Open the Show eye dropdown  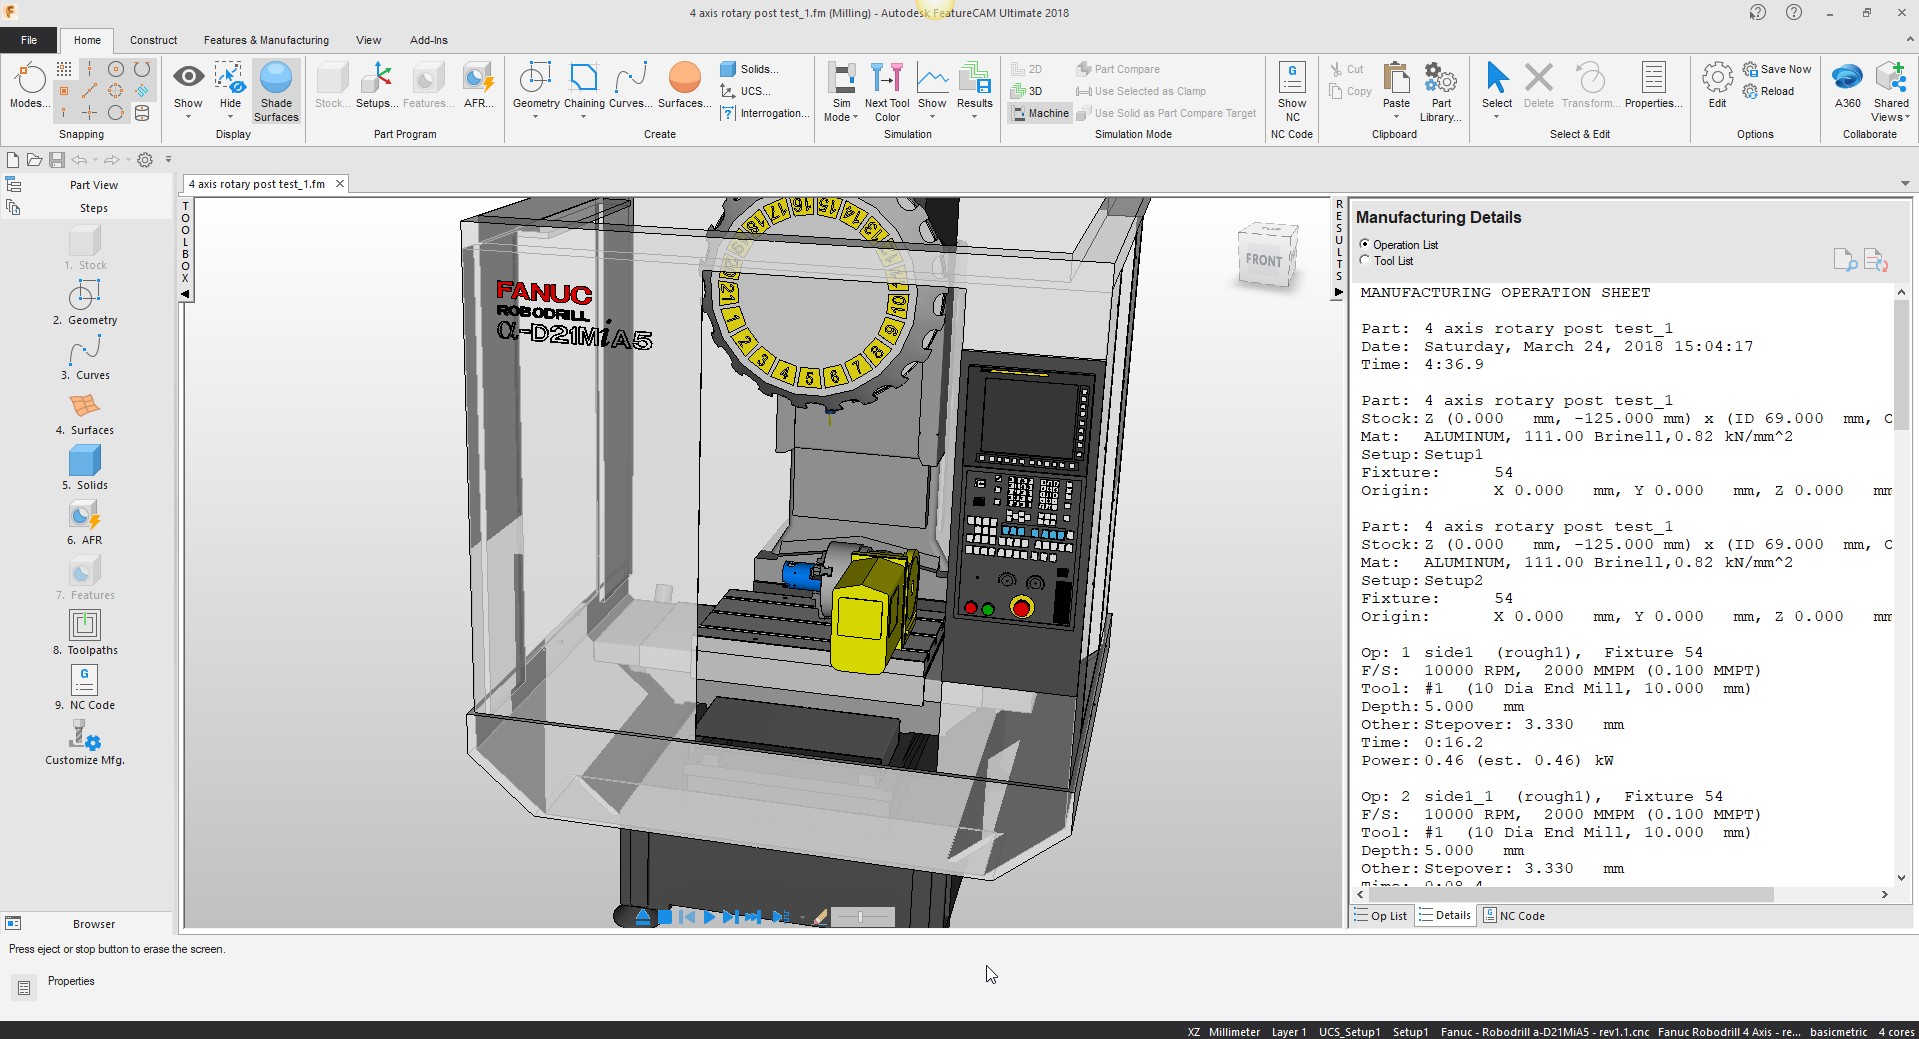pos(188,91)
